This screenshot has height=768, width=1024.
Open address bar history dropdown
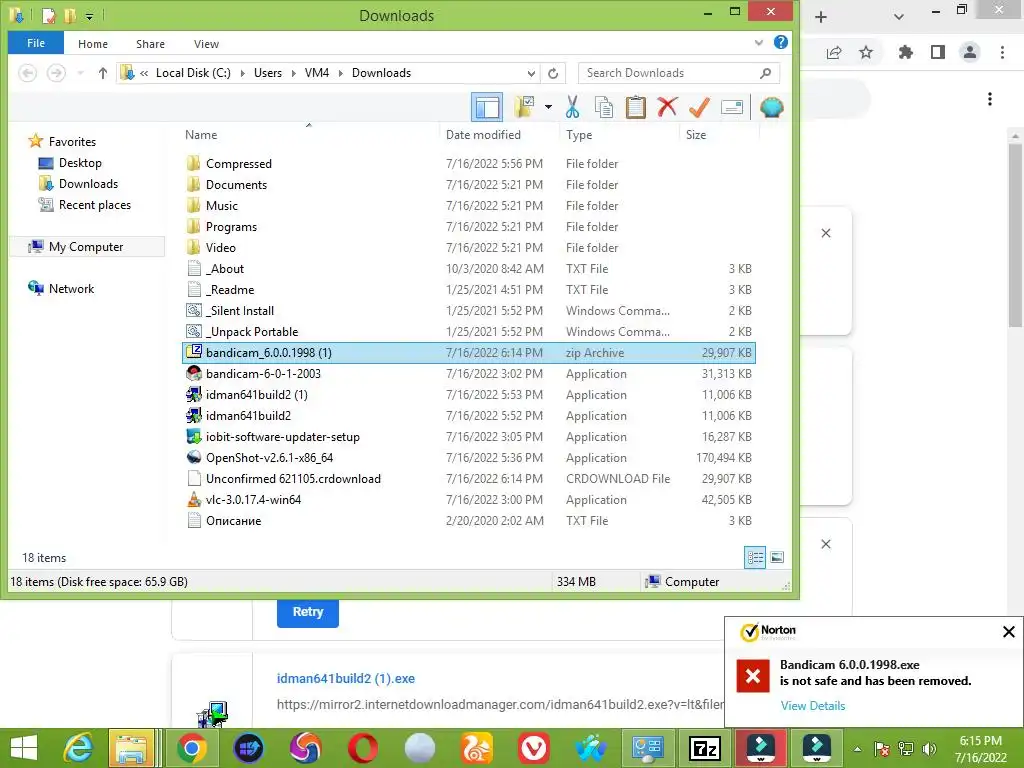point(532,73)
